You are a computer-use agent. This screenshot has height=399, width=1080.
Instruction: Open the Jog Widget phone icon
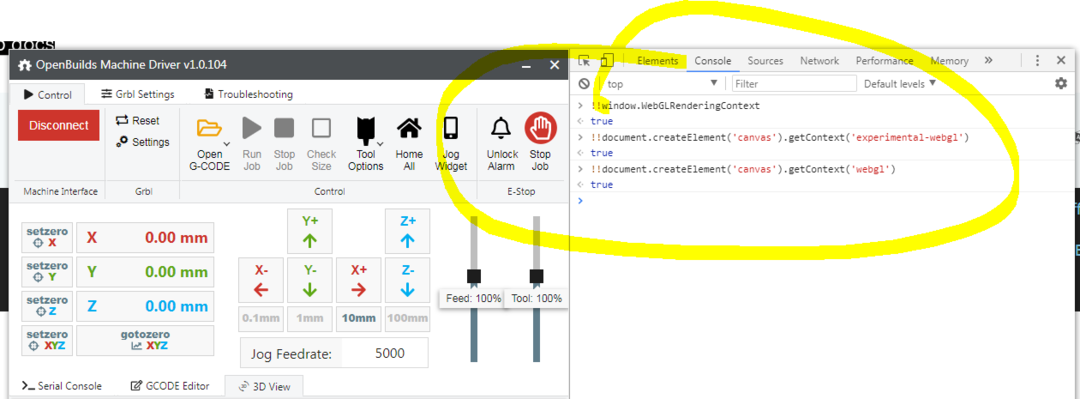451,128
